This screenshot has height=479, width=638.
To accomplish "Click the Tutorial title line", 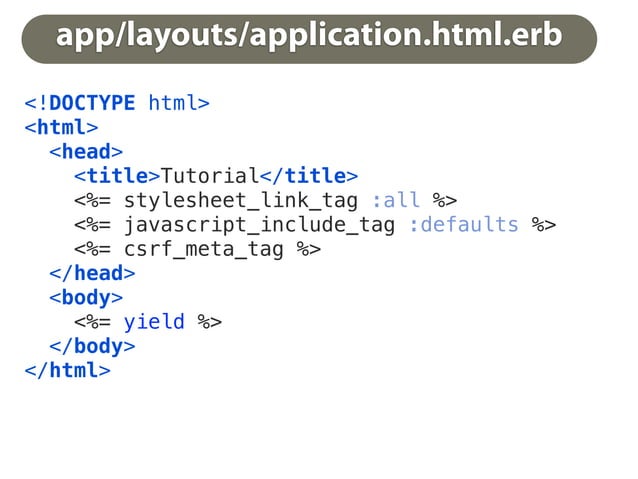I will point(216,176).
